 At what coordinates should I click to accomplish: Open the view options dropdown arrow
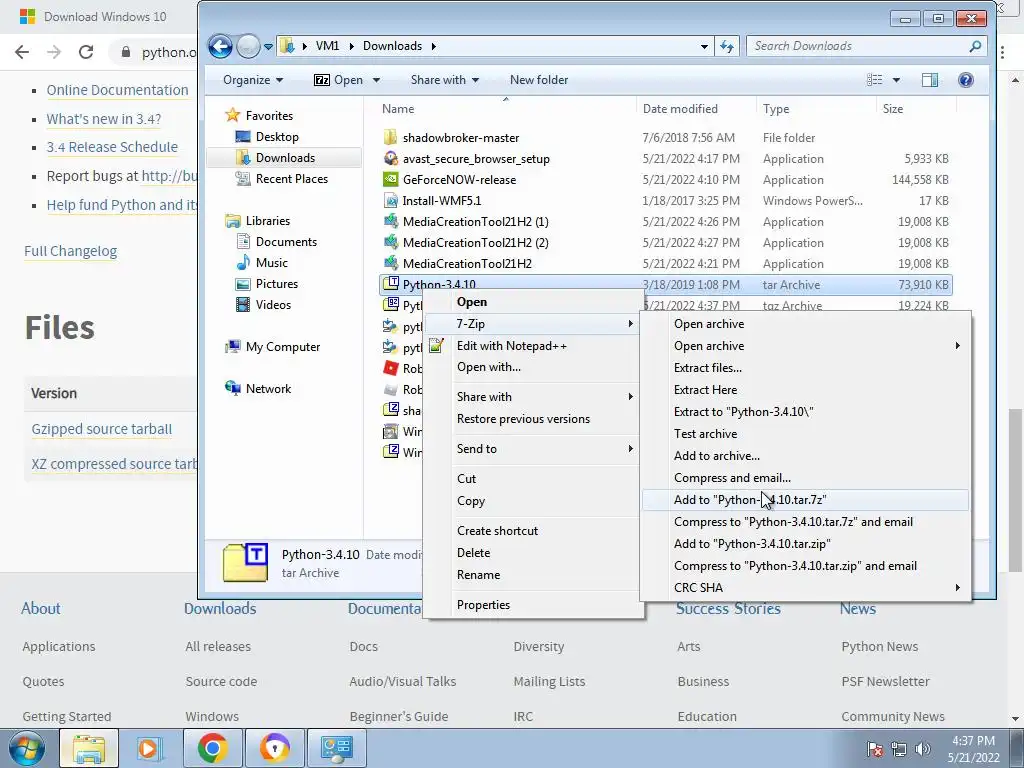(896, 80)
